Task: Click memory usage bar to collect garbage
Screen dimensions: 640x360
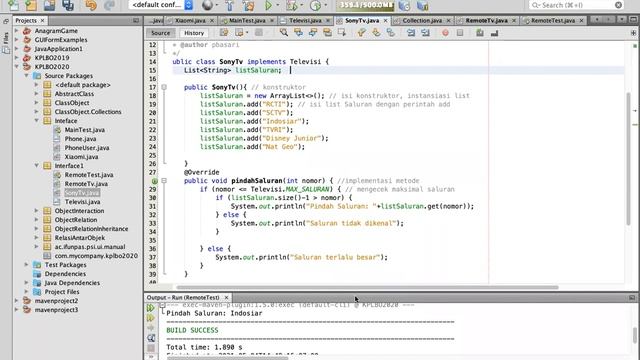Action: (364, 5)
